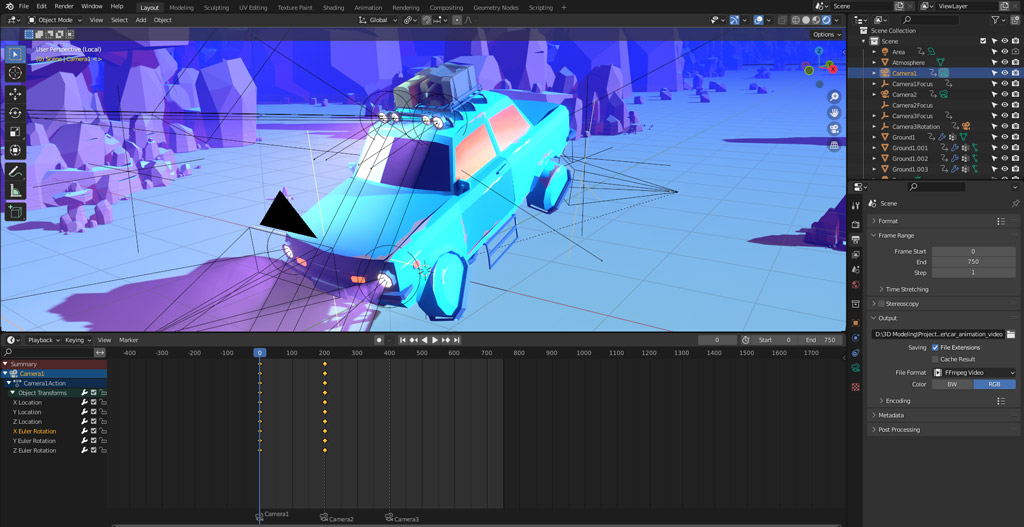Open the Object Mode dropdown
1024x527 pixels.
tap(55, 20)
